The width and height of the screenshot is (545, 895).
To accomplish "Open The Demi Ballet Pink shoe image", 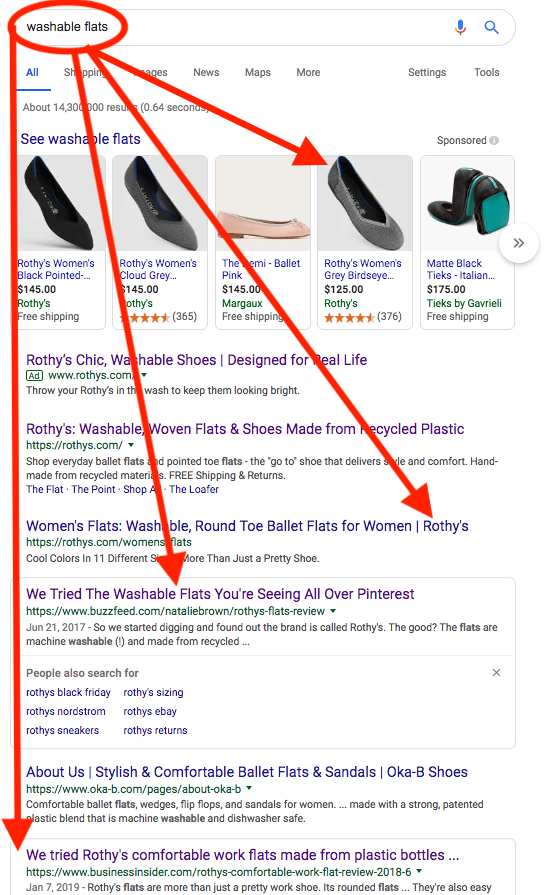I will tap(263, 204).
